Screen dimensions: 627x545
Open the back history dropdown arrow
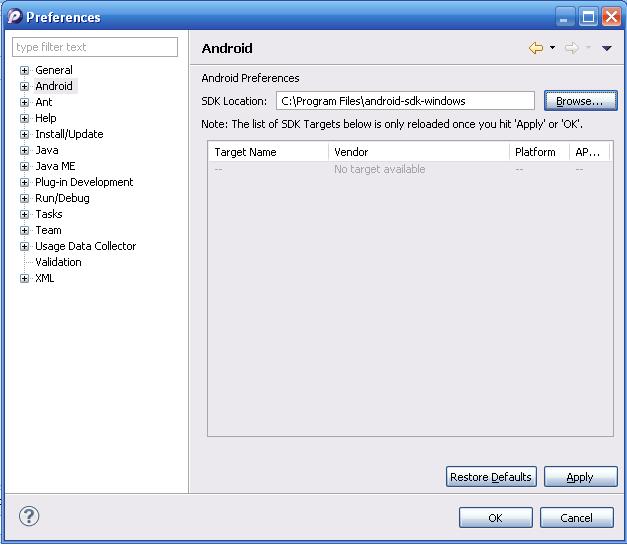coord(552,48)
